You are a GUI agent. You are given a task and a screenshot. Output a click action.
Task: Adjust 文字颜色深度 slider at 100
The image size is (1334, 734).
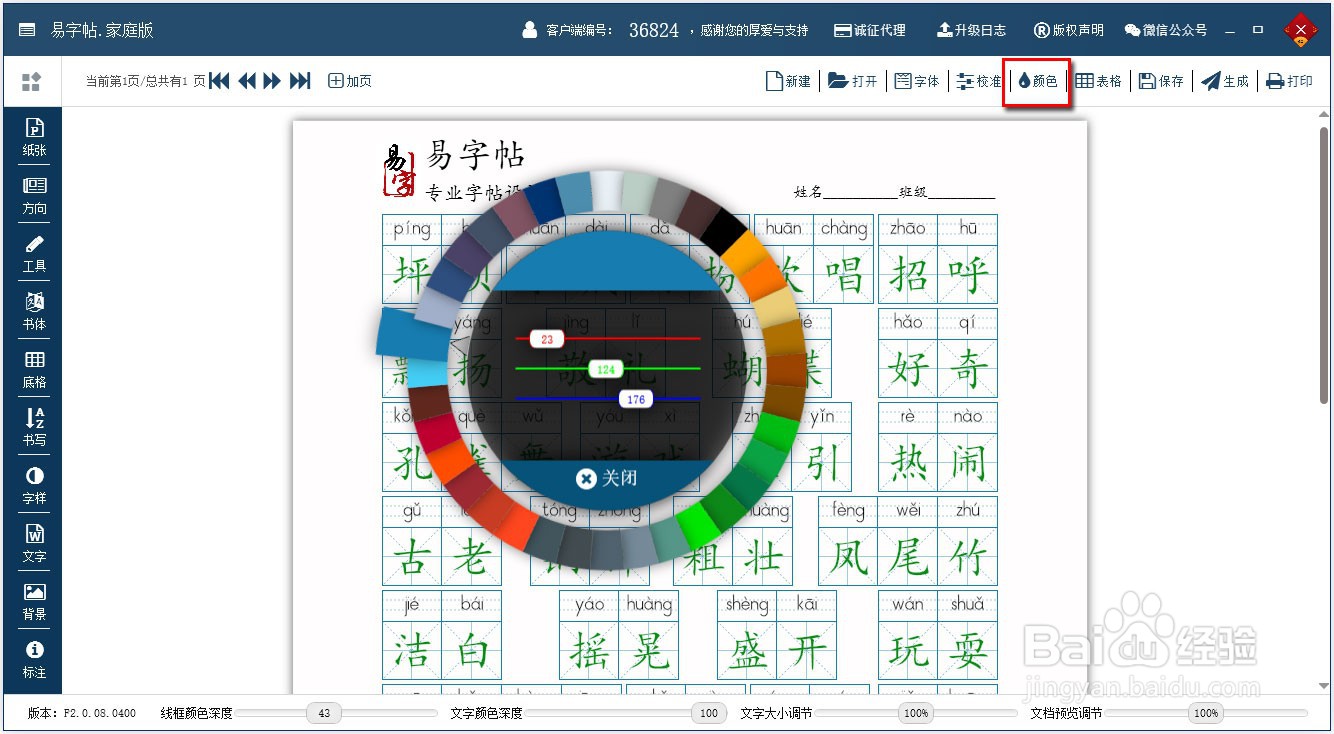click(709, 713)
